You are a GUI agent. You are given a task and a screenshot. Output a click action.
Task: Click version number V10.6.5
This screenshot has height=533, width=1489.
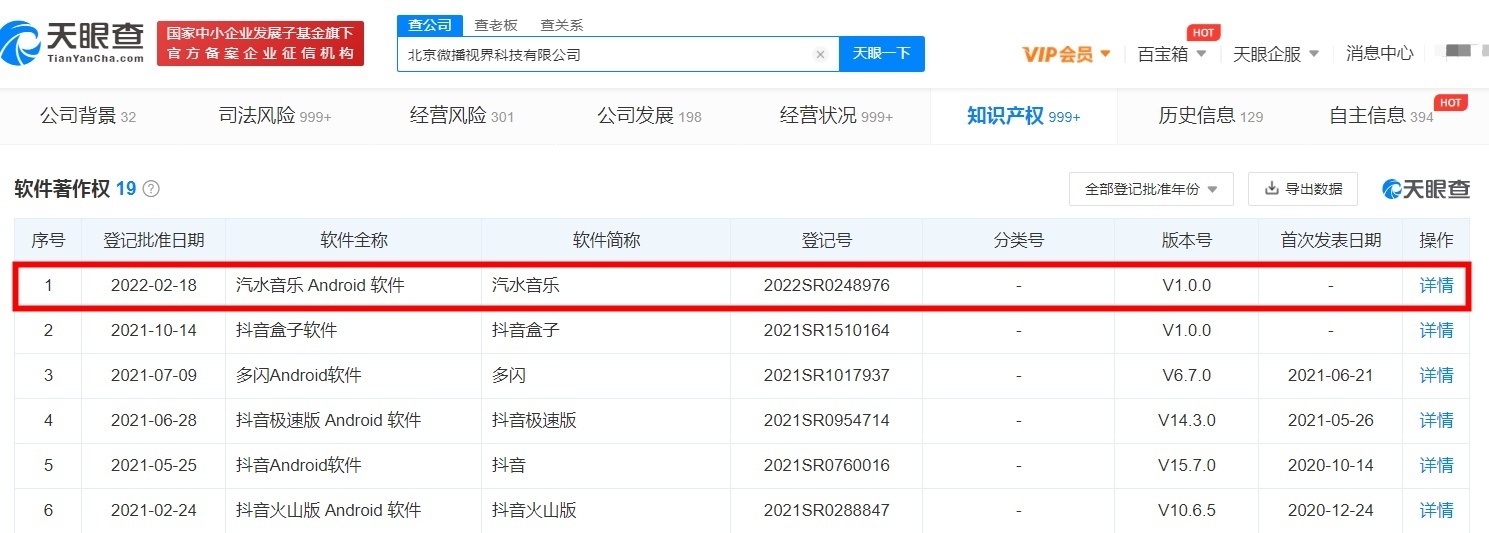[1186, 510]
